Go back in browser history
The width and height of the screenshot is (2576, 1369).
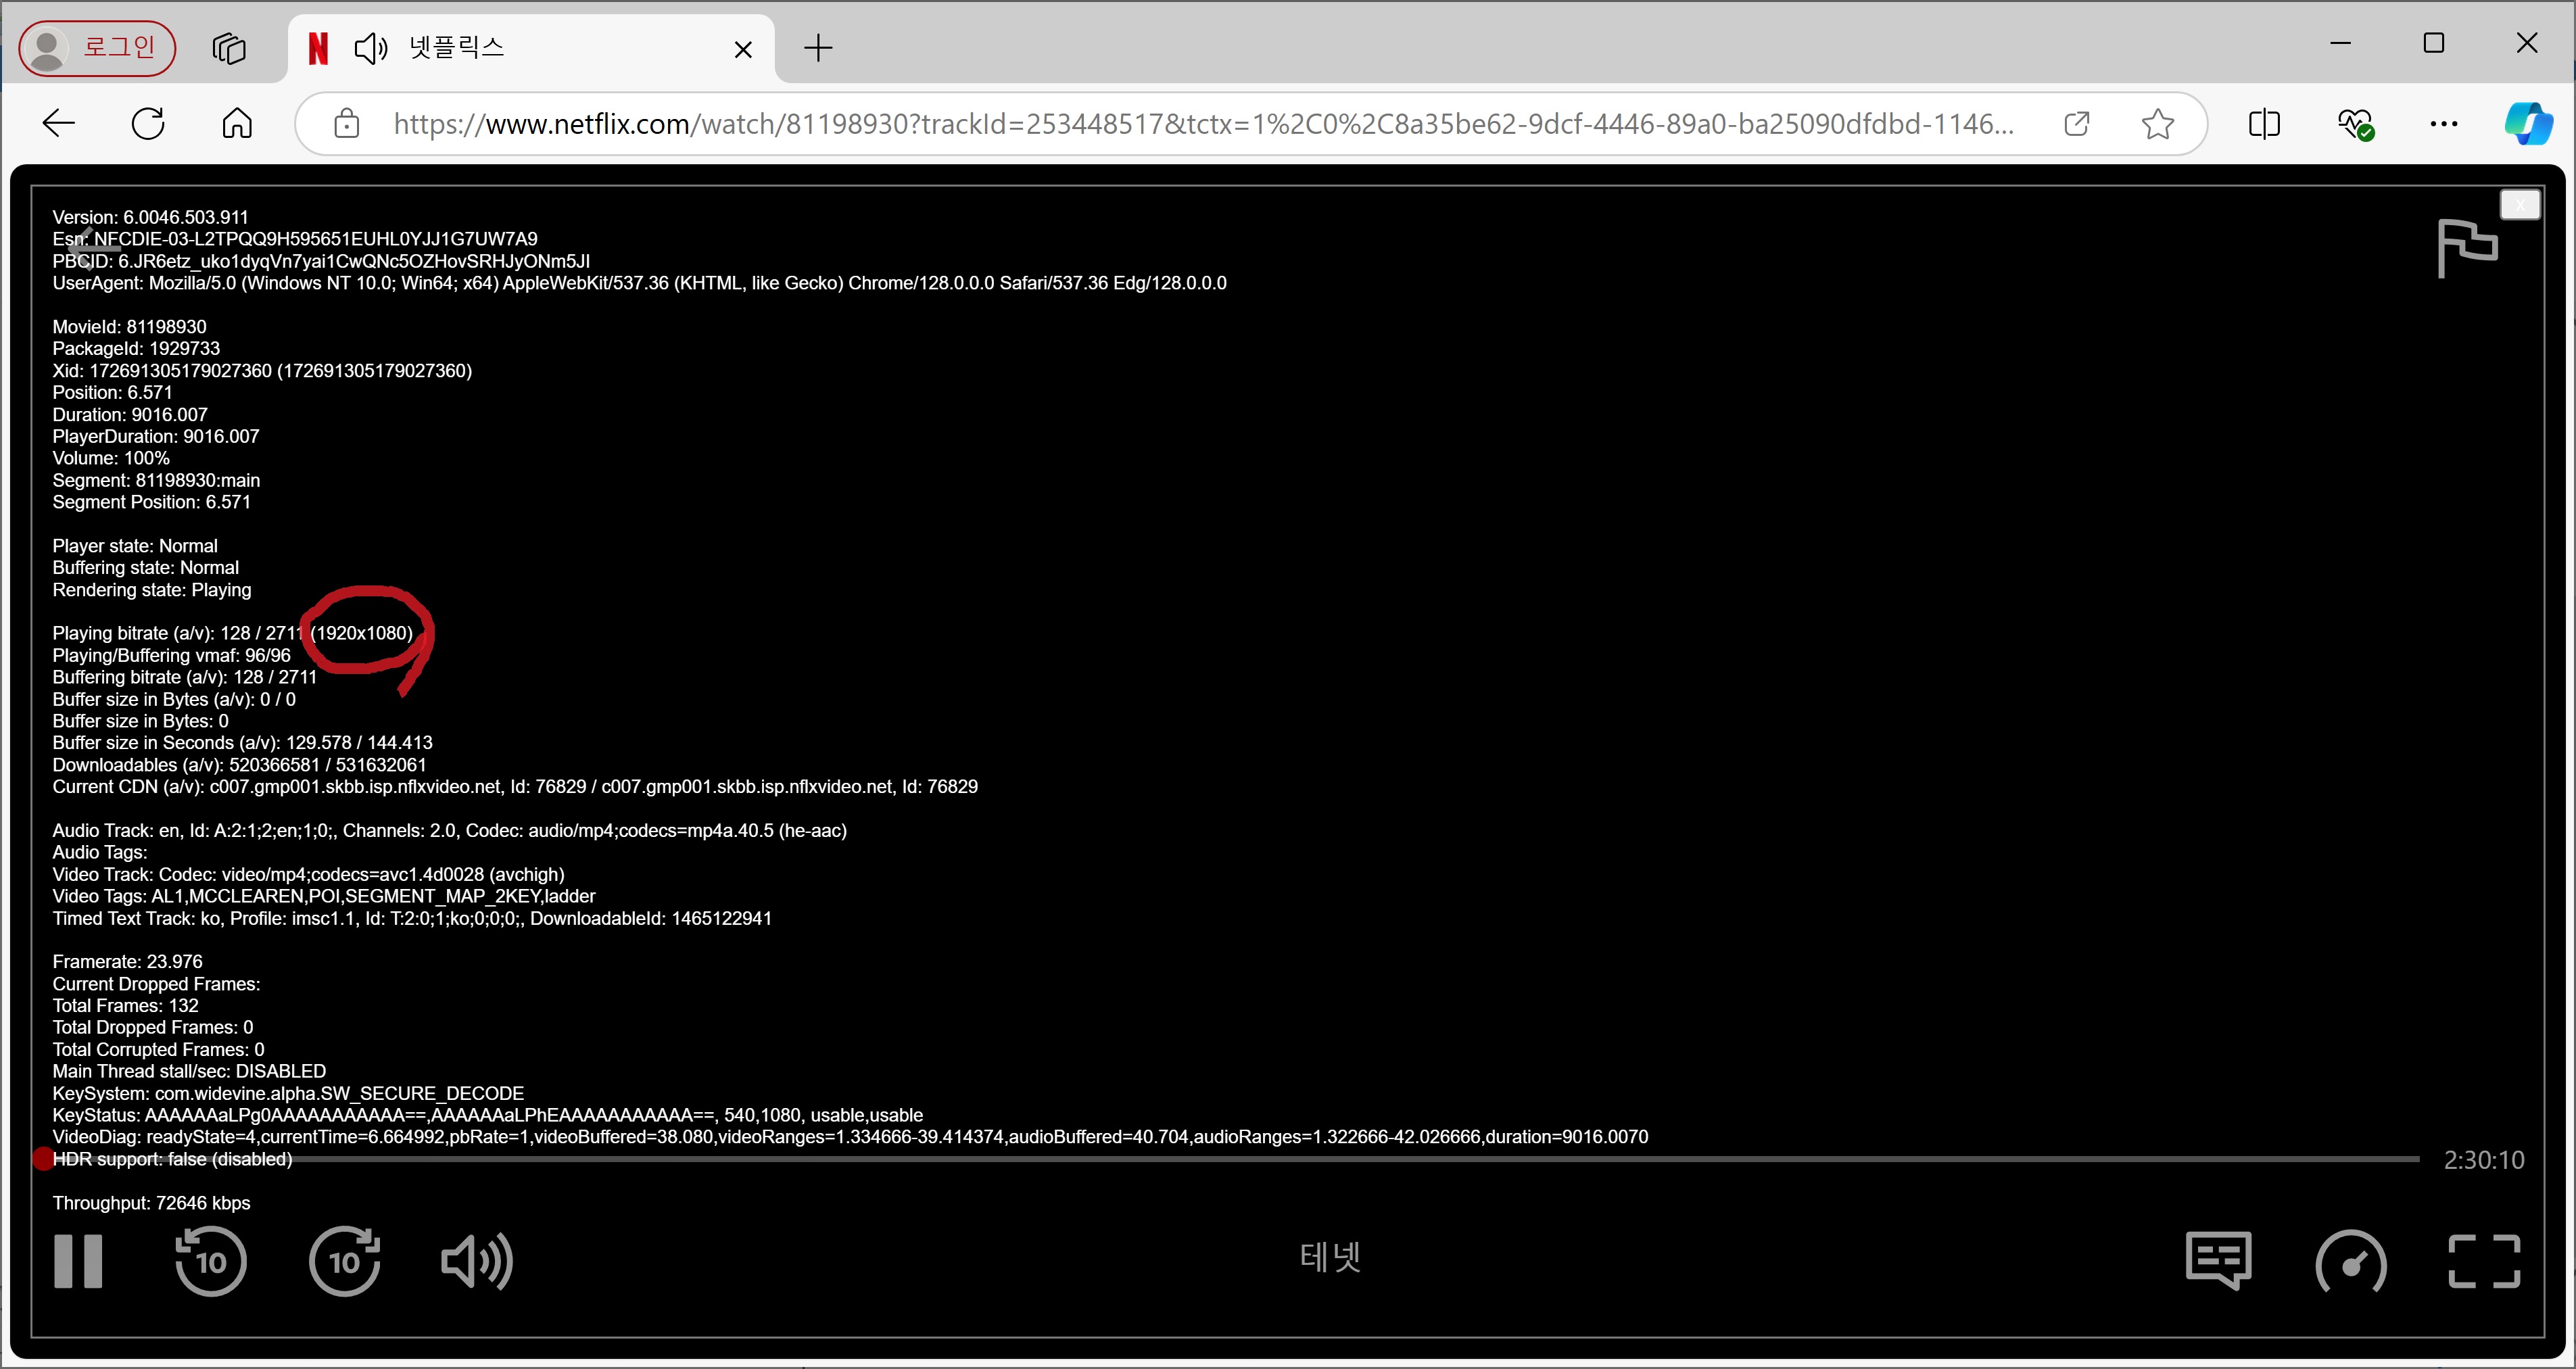[59, 124]
